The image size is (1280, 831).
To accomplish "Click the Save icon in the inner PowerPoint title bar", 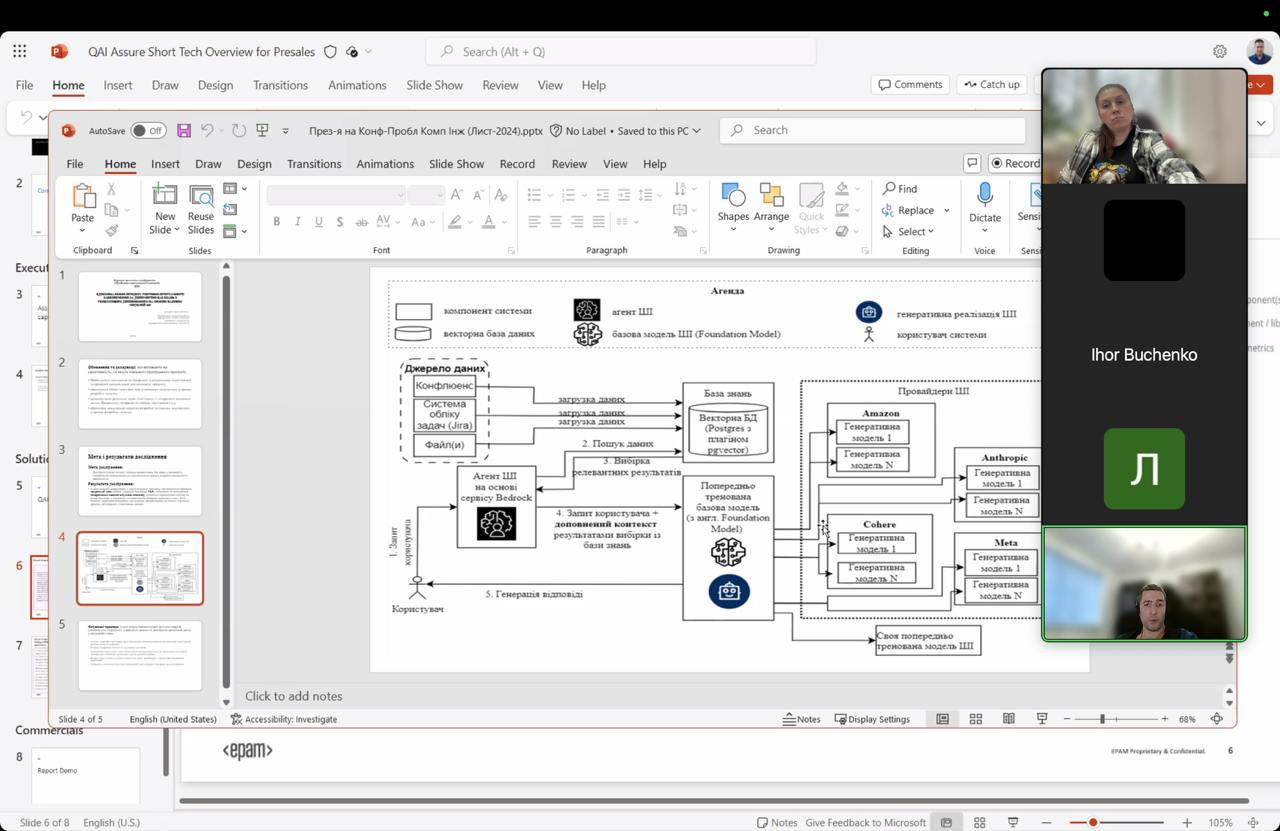I will [184, 131].
